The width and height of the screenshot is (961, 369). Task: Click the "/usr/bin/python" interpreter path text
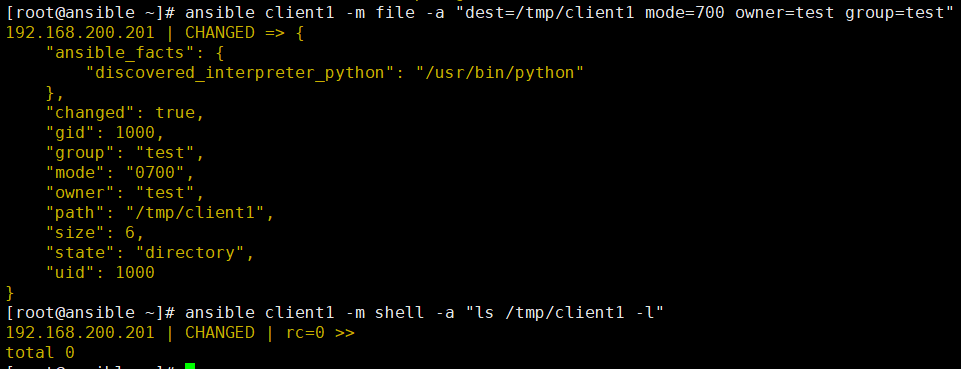click(x=499, y=72)
